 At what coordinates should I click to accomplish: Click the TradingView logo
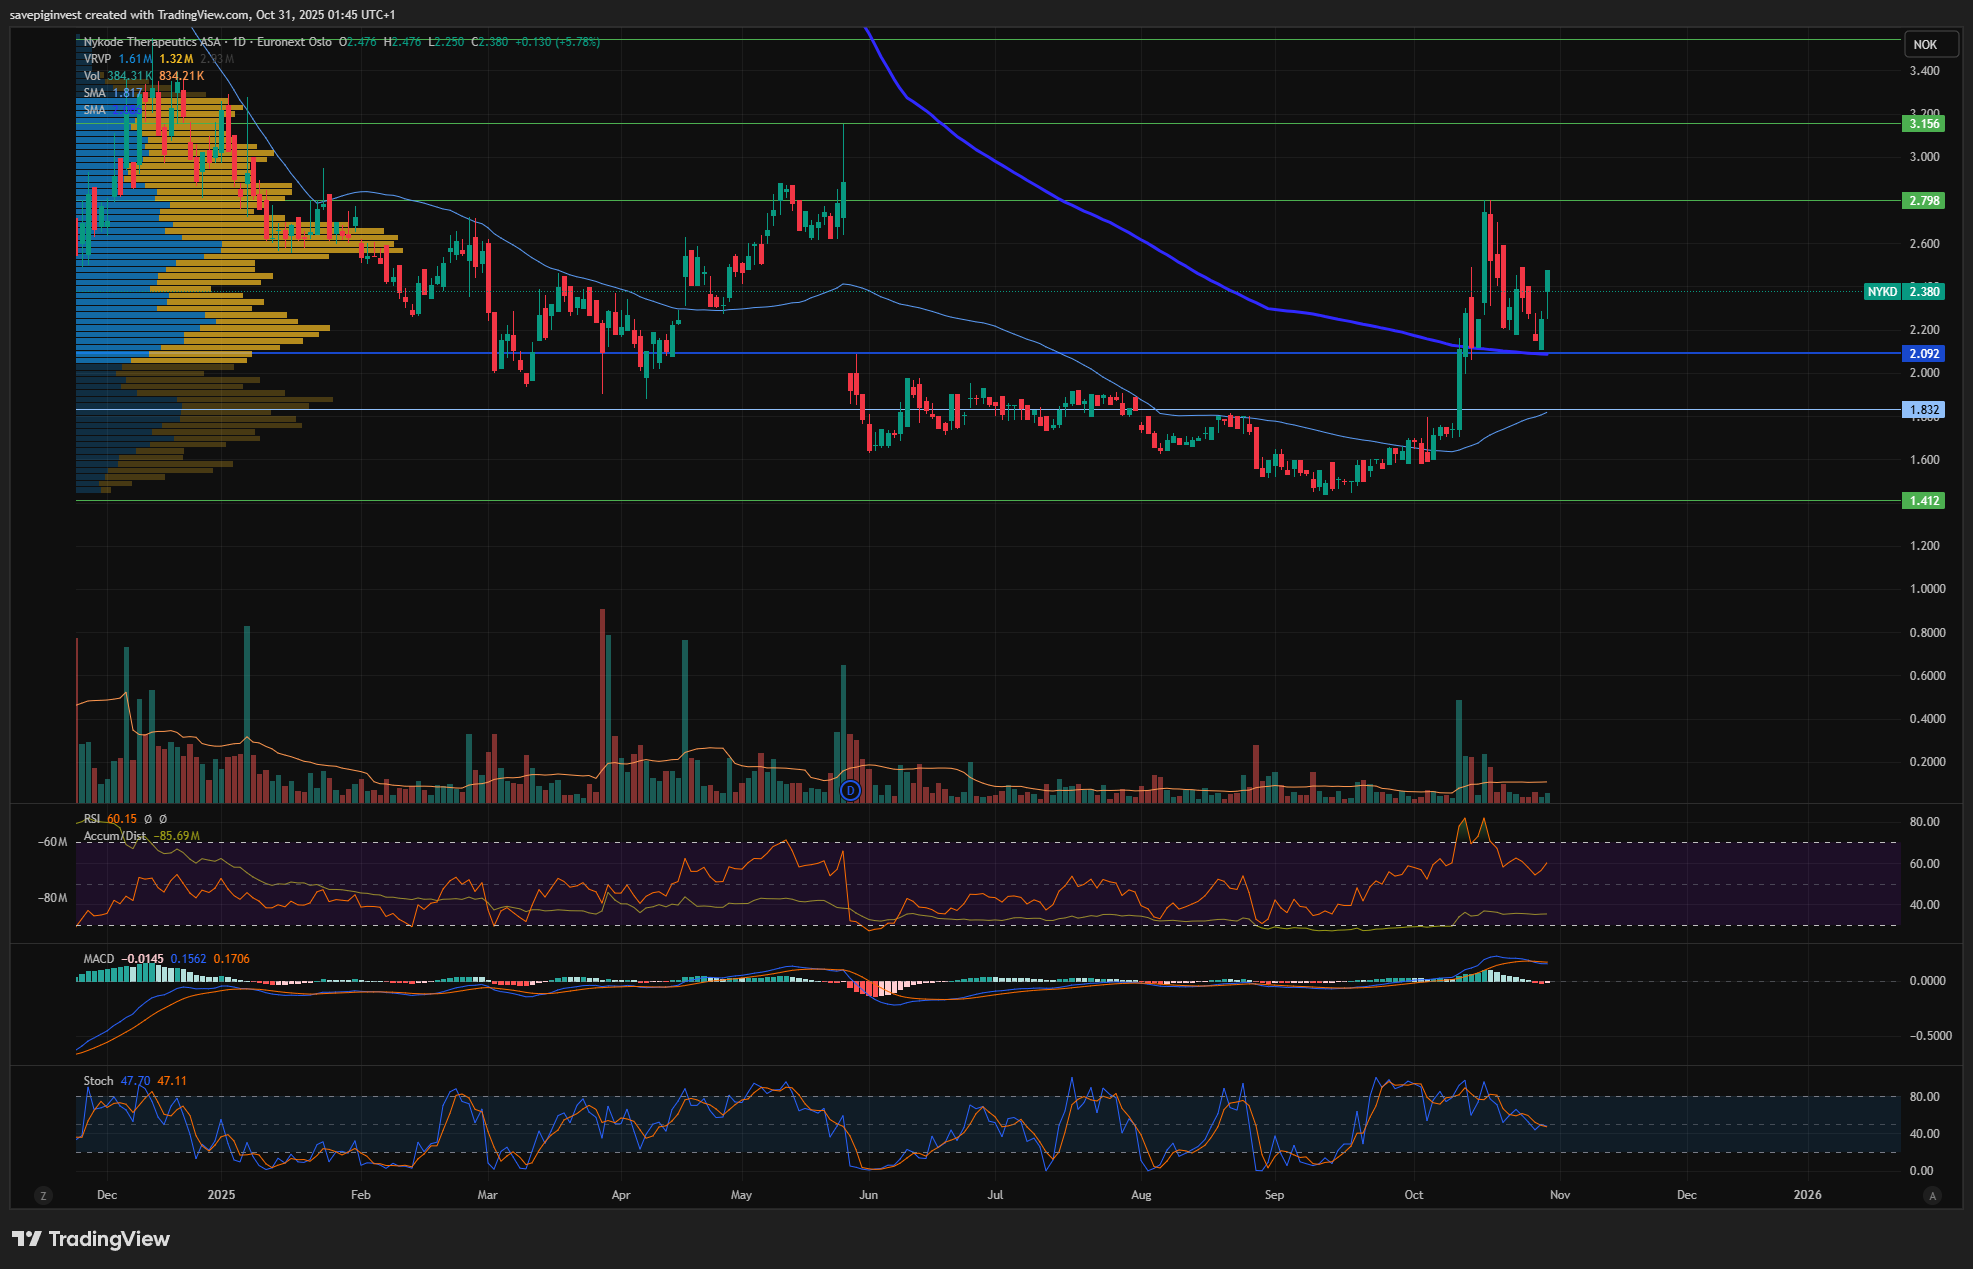[x=91, y=1239]
